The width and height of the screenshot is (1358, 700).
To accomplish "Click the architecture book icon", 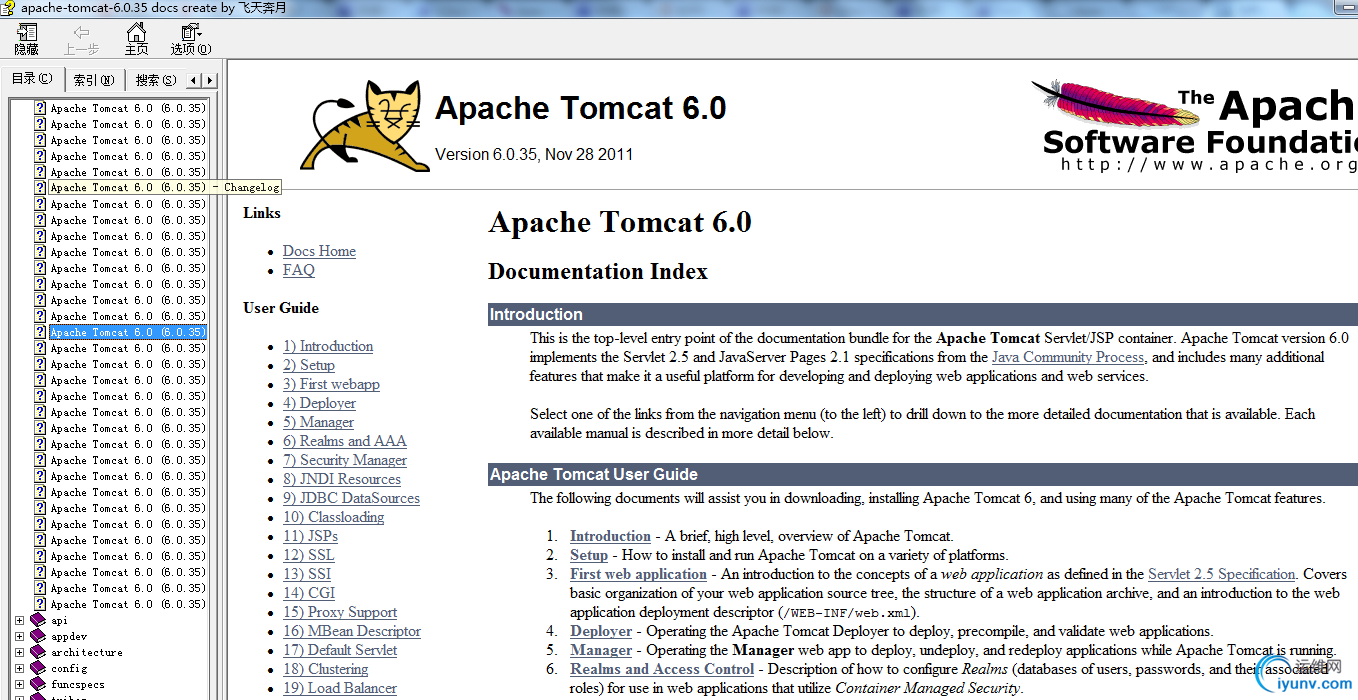I will (x=39, y=653).
